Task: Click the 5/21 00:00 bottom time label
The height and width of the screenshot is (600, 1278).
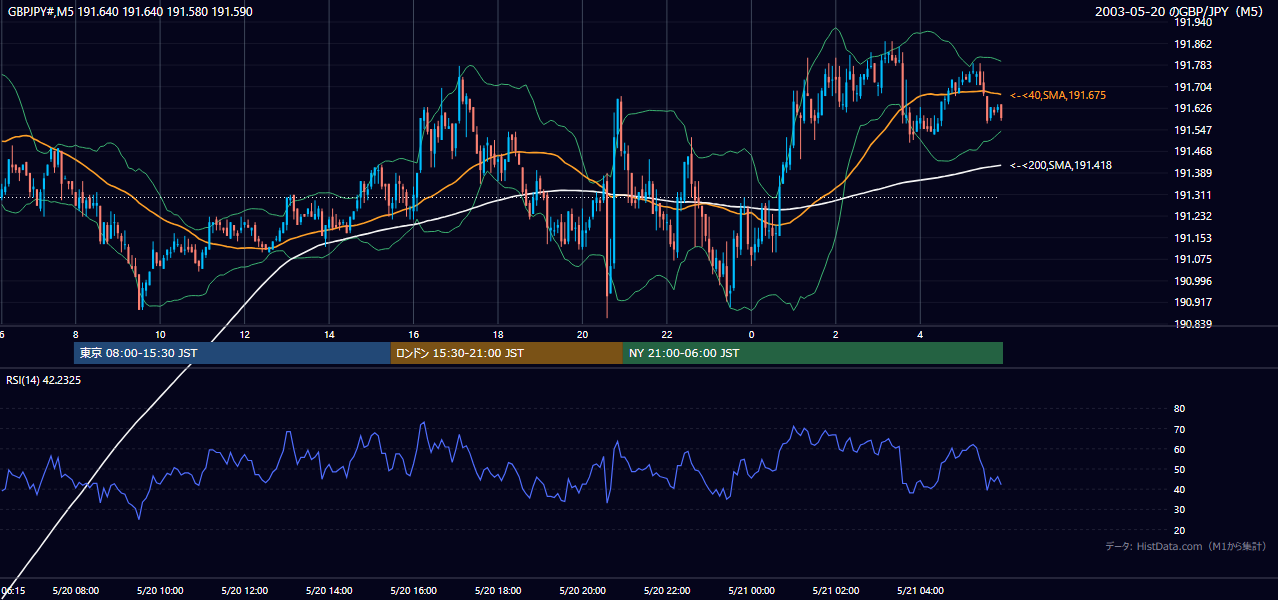Action: [x=751, y=591]
